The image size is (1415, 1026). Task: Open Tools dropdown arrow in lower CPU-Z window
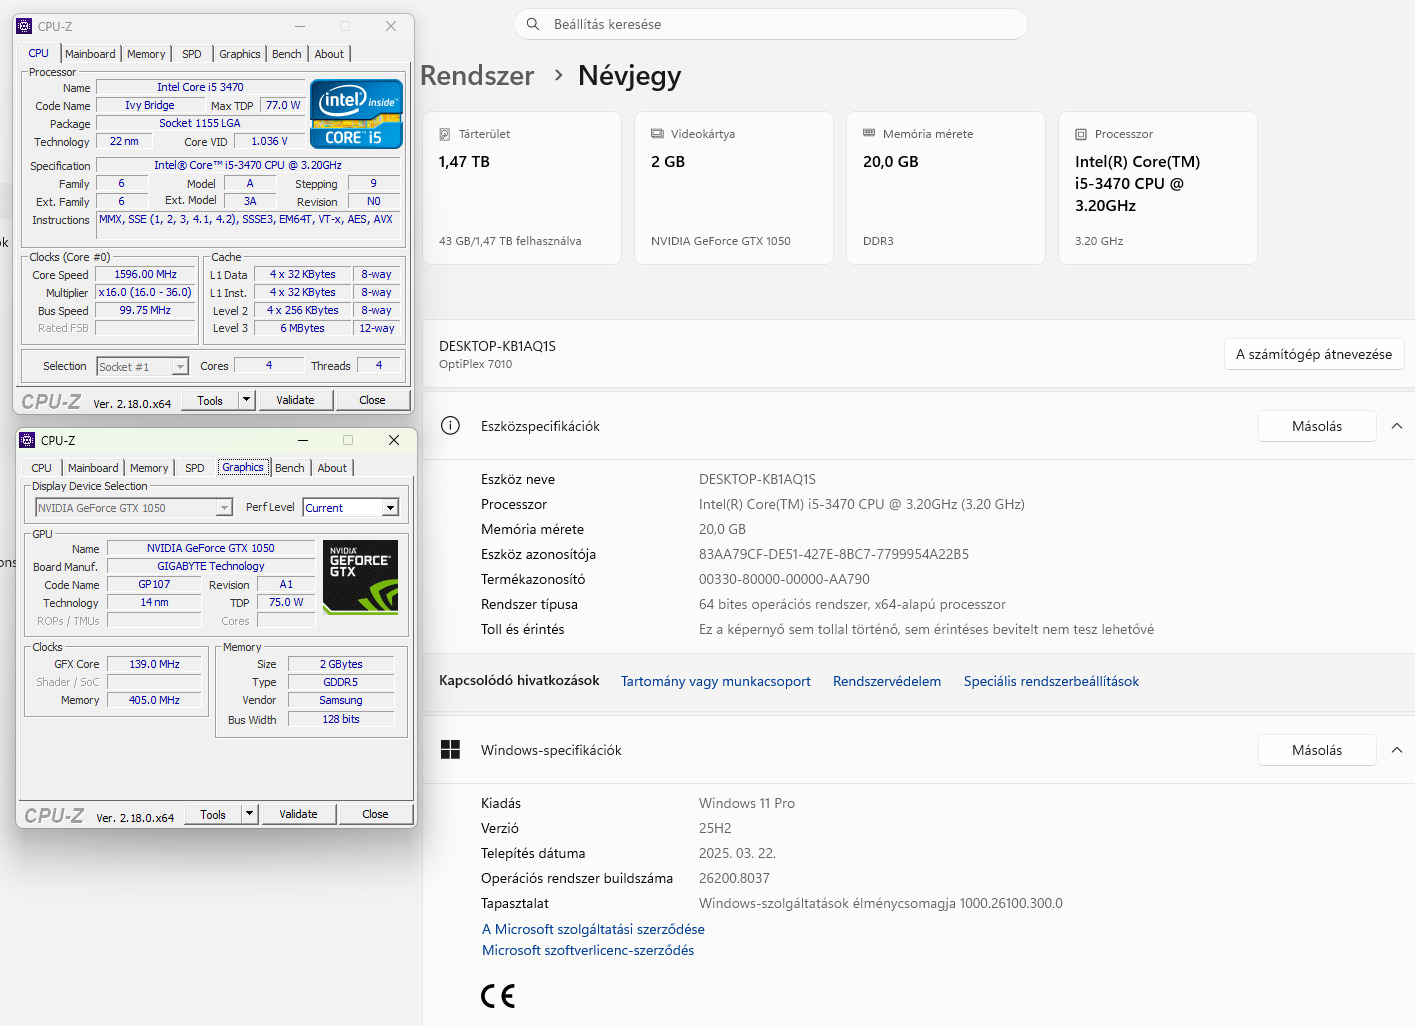pos(250,814)
